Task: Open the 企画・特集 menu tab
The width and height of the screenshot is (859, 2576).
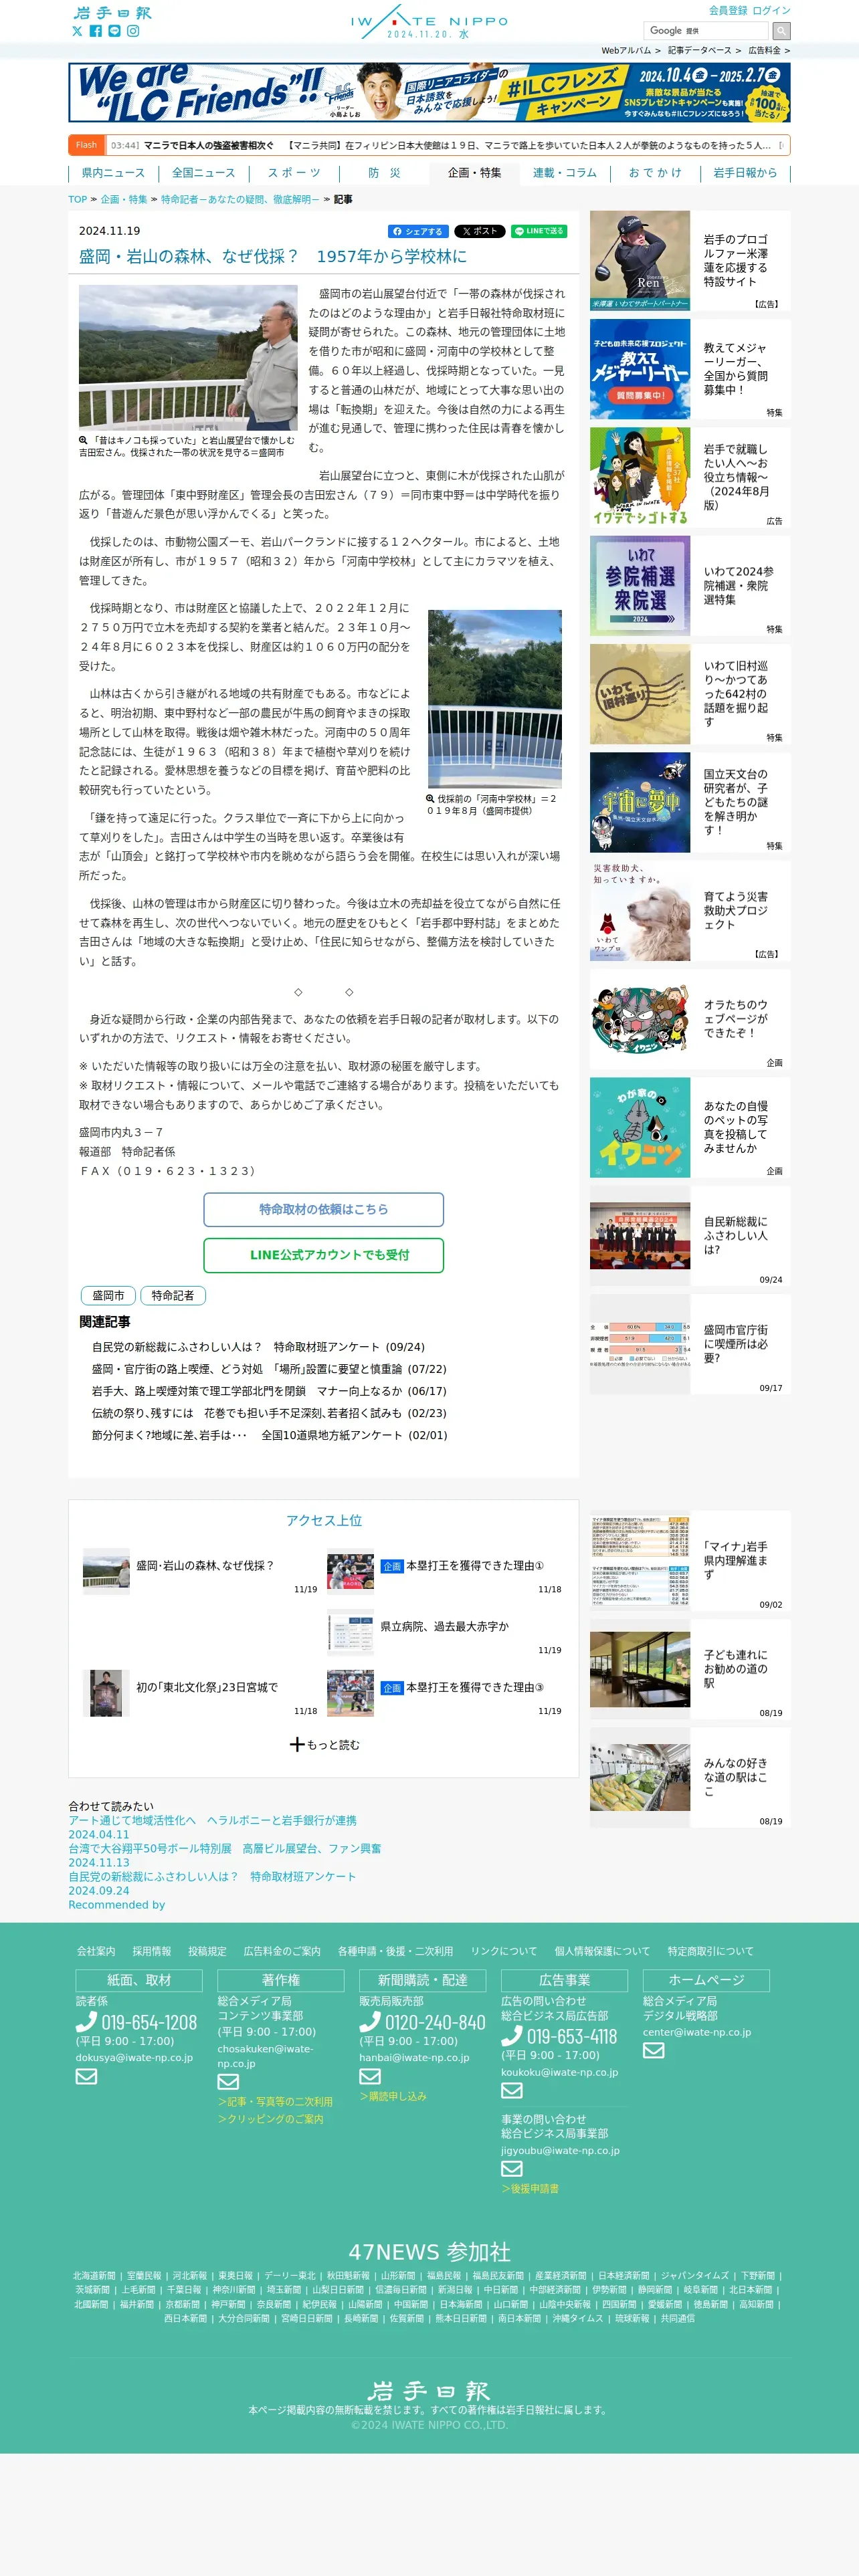Action: click(474, 173)
